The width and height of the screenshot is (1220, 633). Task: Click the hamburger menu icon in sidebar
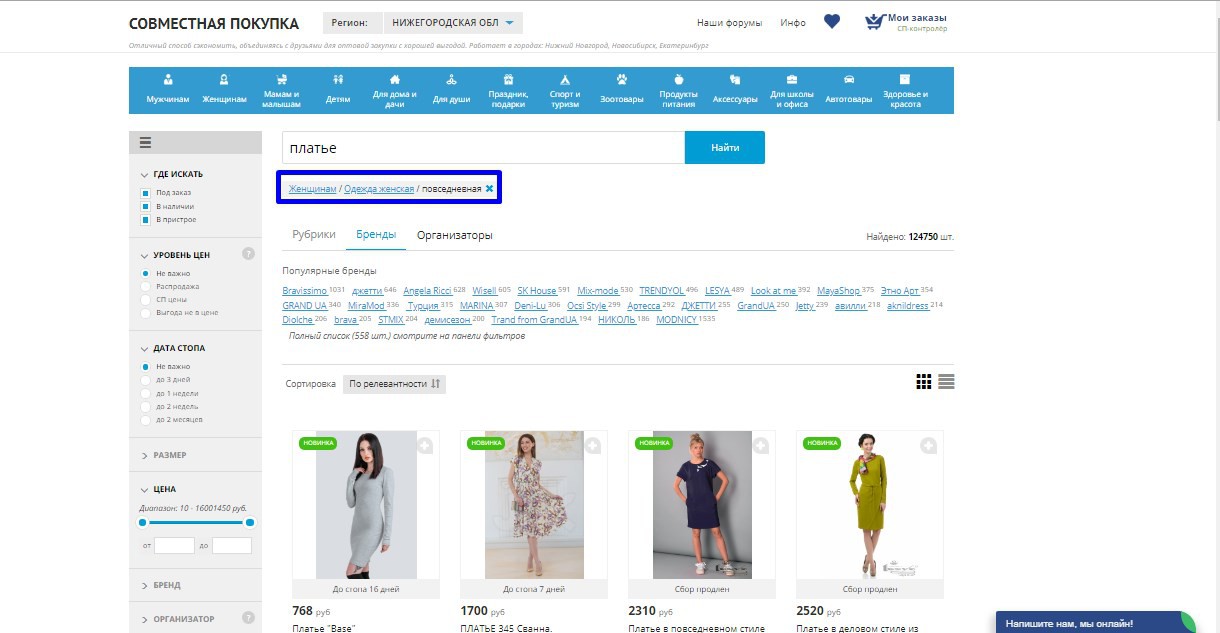tap(145, 143)
